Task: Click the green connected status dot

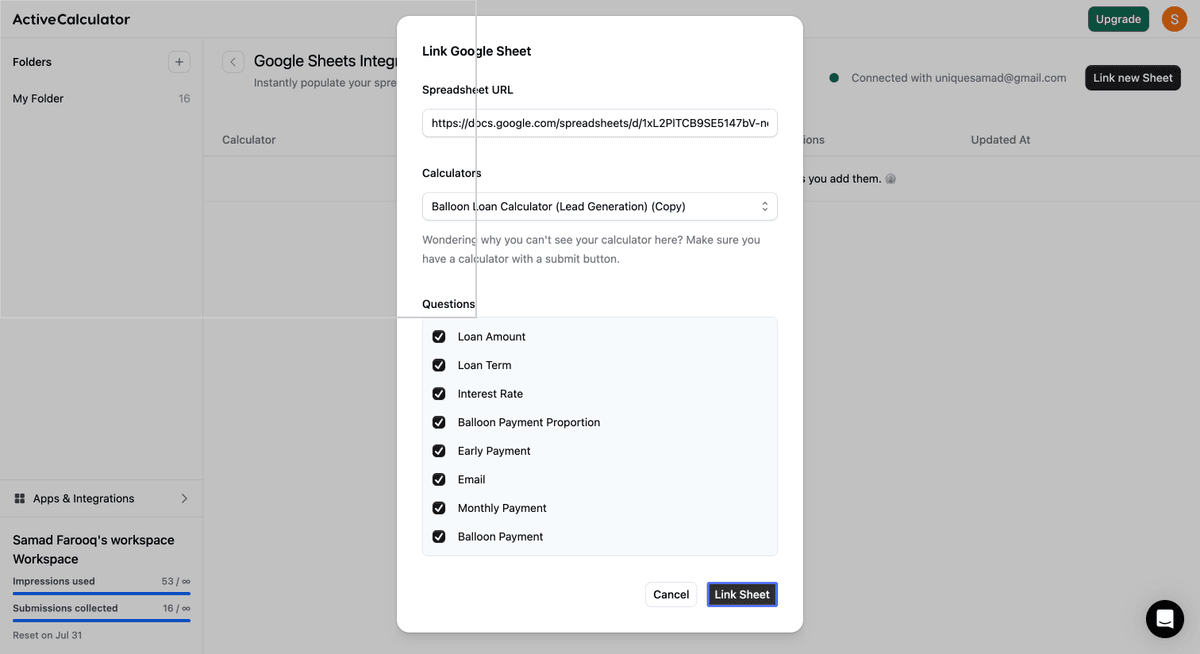Action: [834, 78]
